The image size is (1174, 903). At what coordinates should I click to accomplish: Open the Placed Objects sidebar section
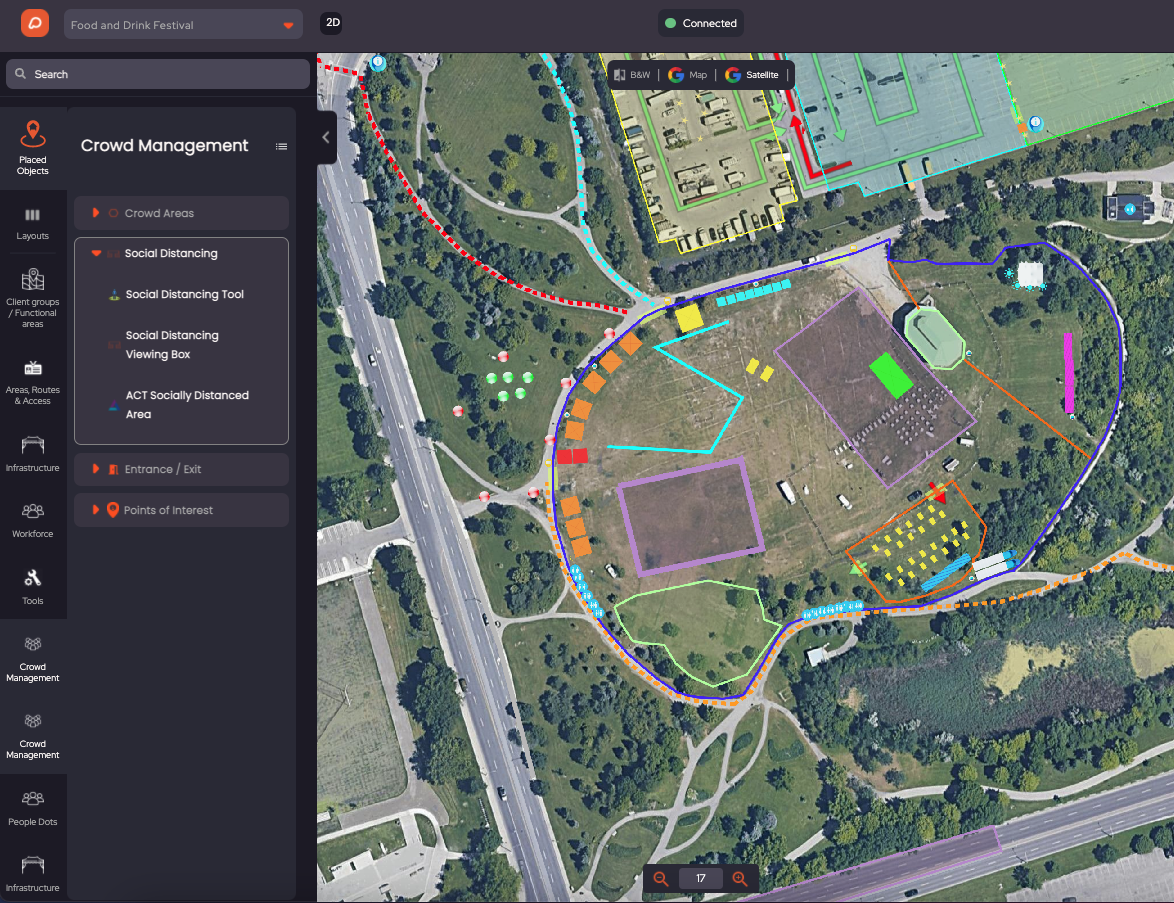pyautogui.click(x=33, y=148)
